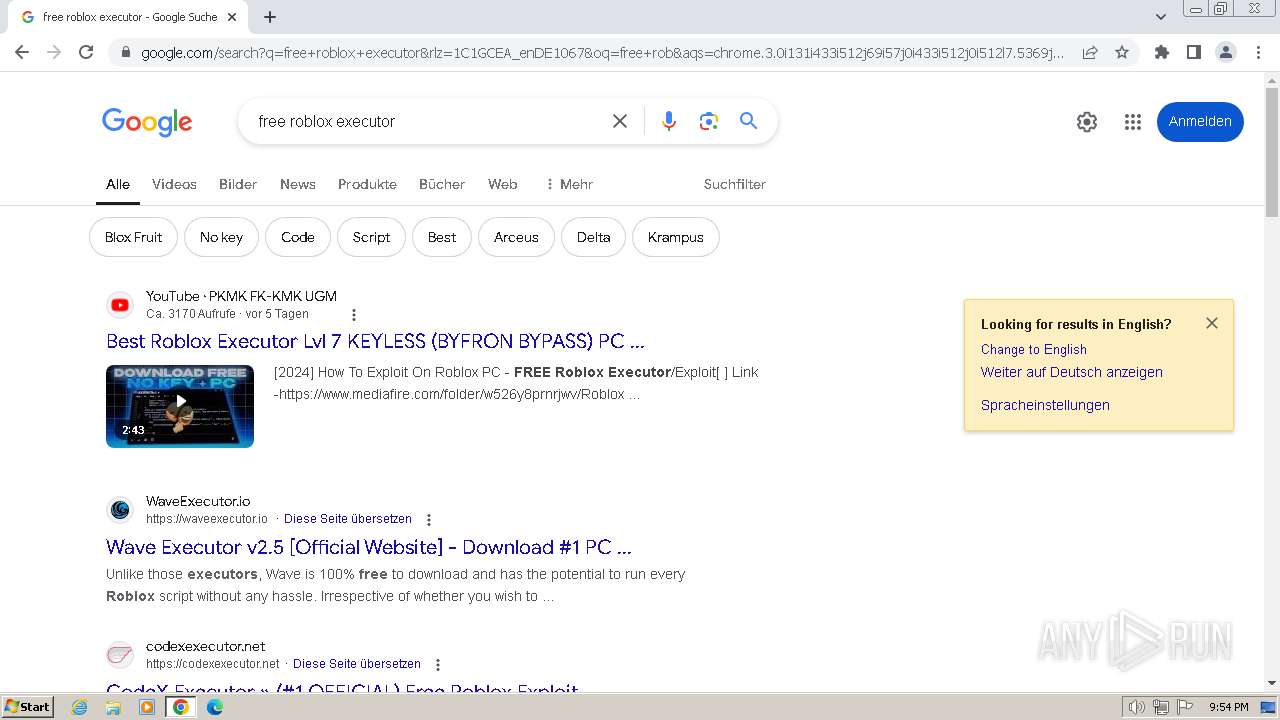
Task: Focus the Google search input field
Action: (x=425, y=121)
